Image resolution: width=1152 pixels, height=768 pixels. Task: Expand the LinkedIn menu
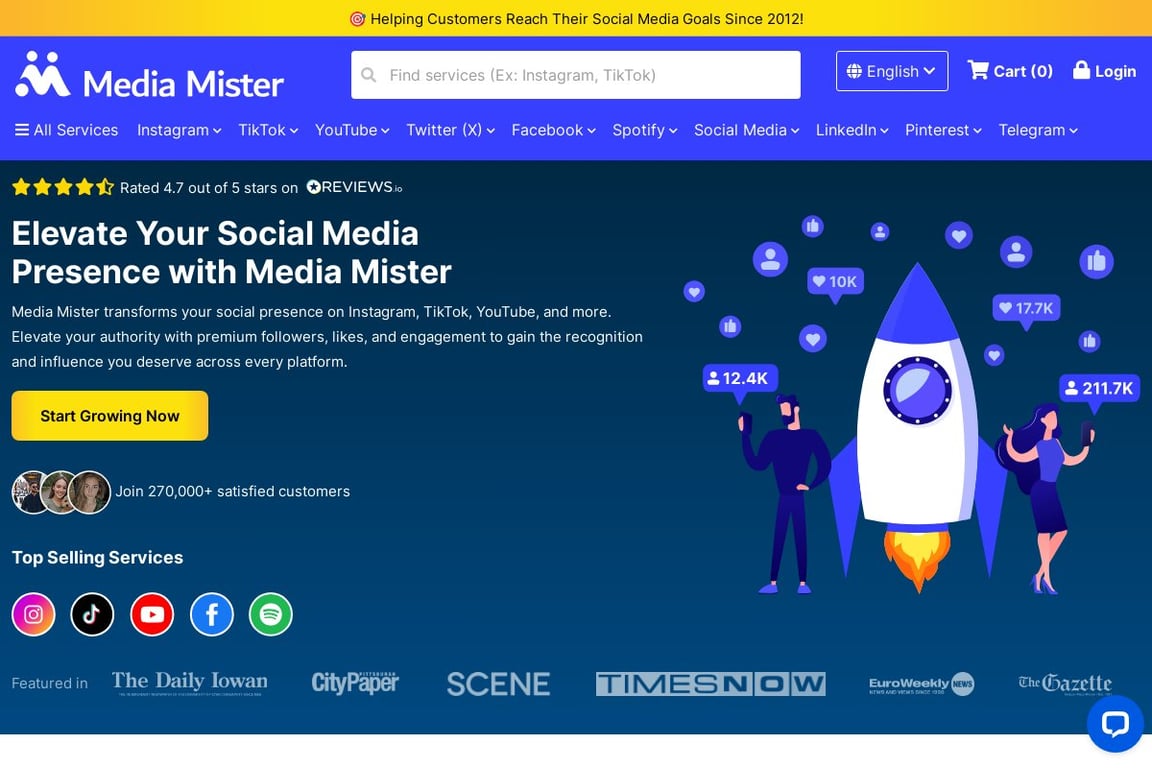click(x=852, y=130)
